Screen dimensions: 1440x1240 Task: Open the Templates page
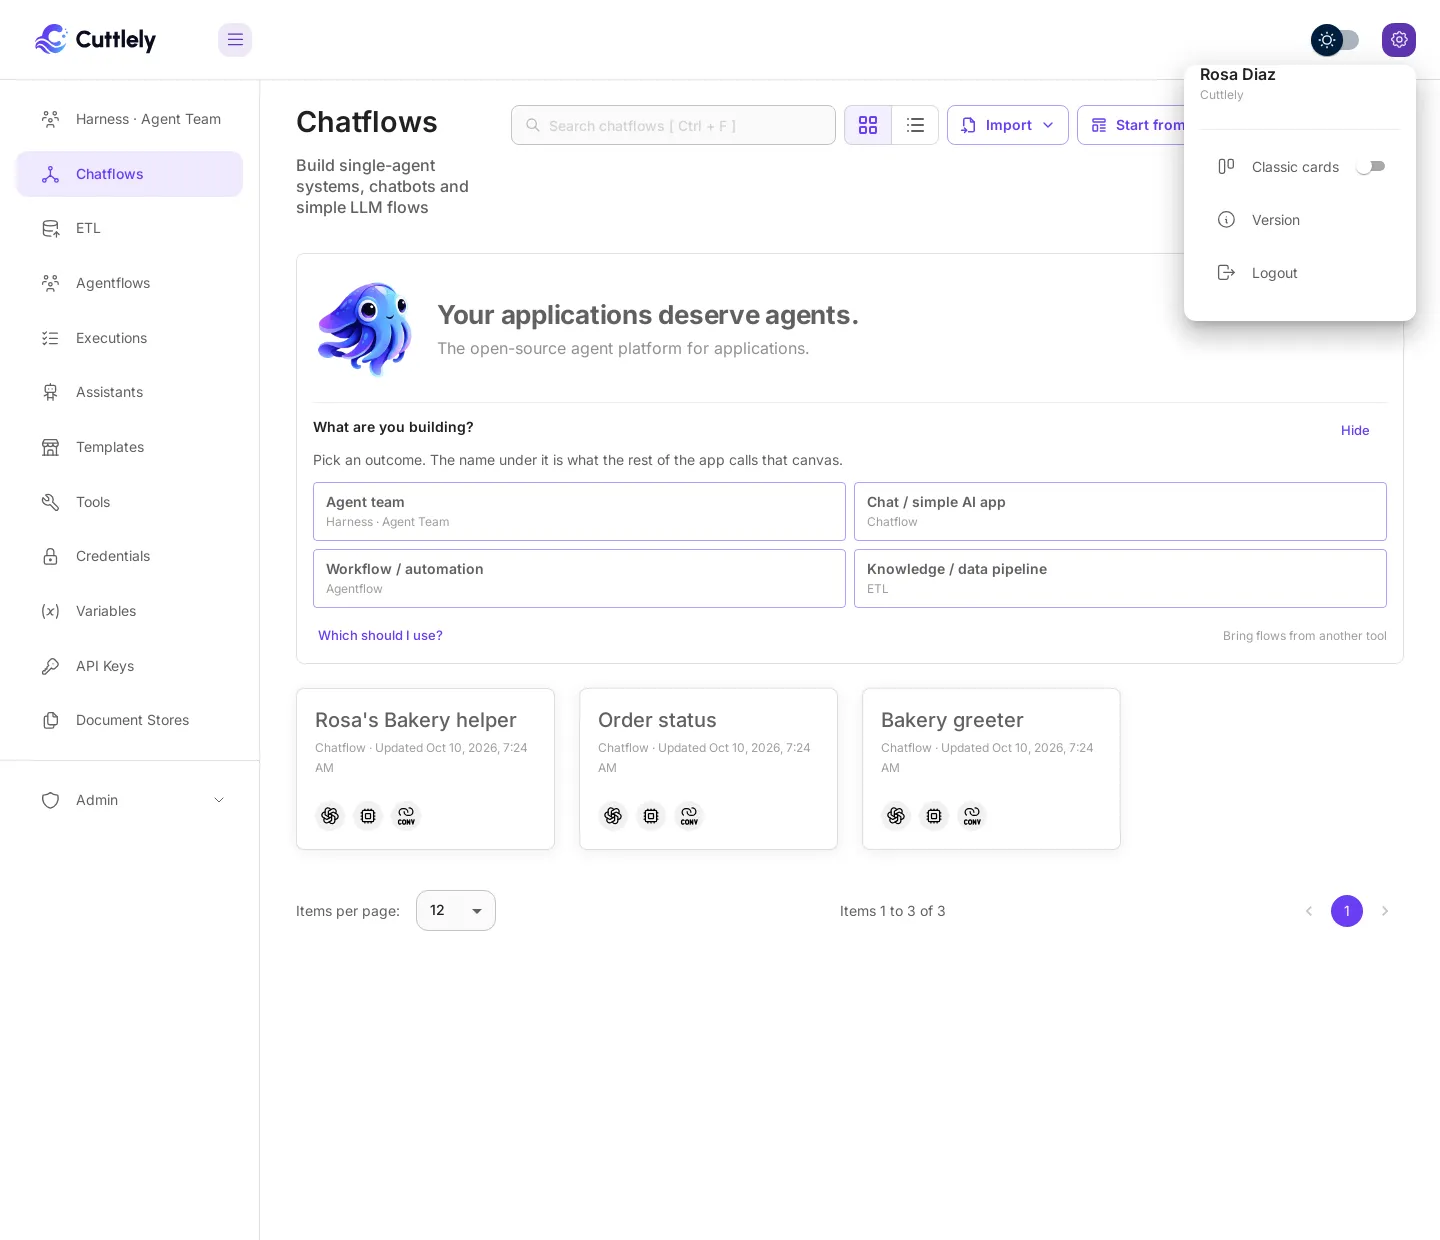click(130, 447)
